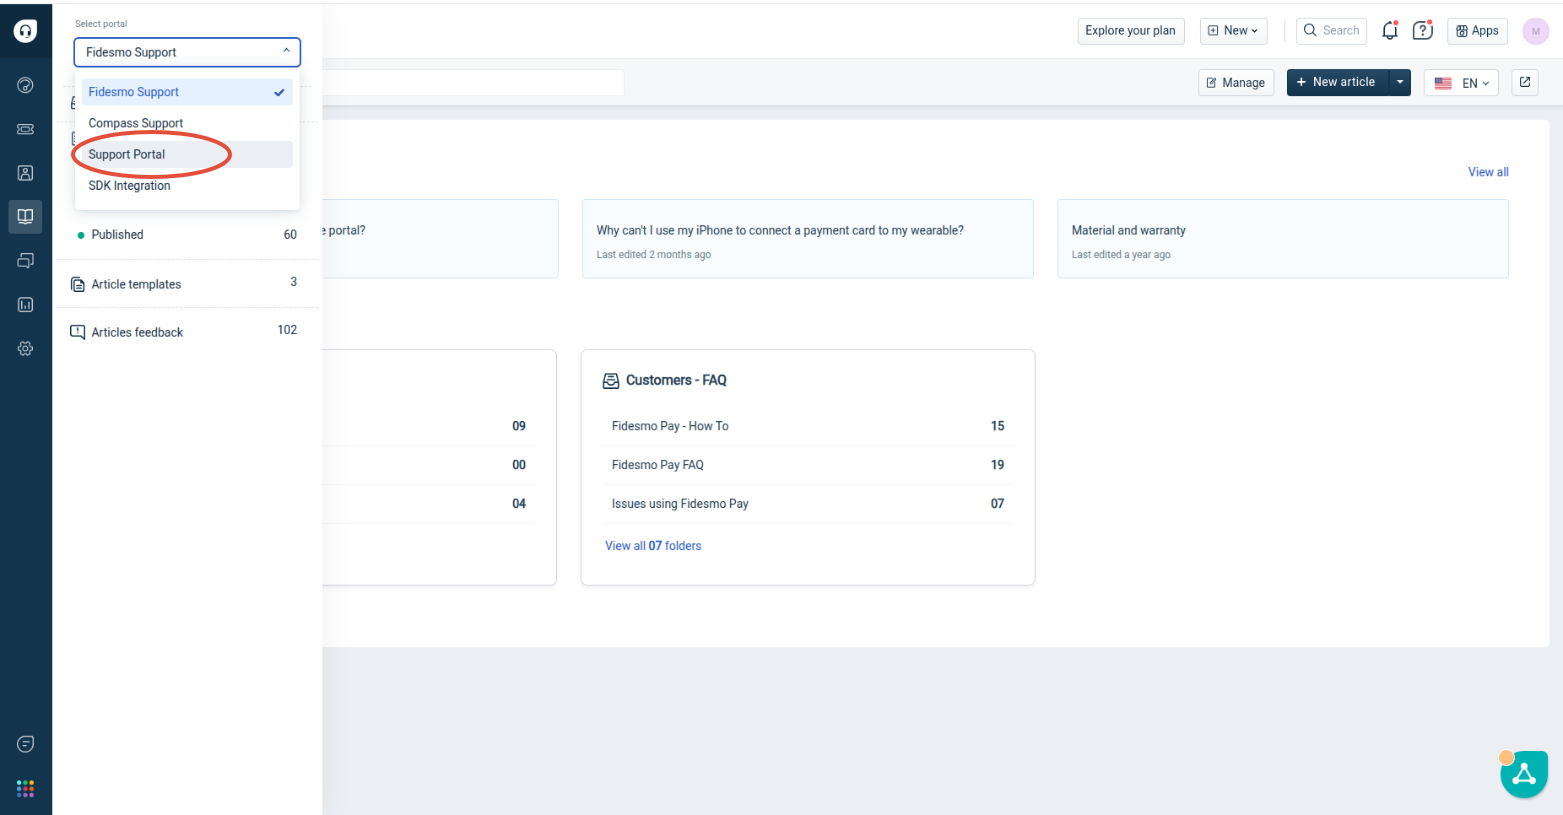Click View all 07 folders link

(x=653, y=546)
